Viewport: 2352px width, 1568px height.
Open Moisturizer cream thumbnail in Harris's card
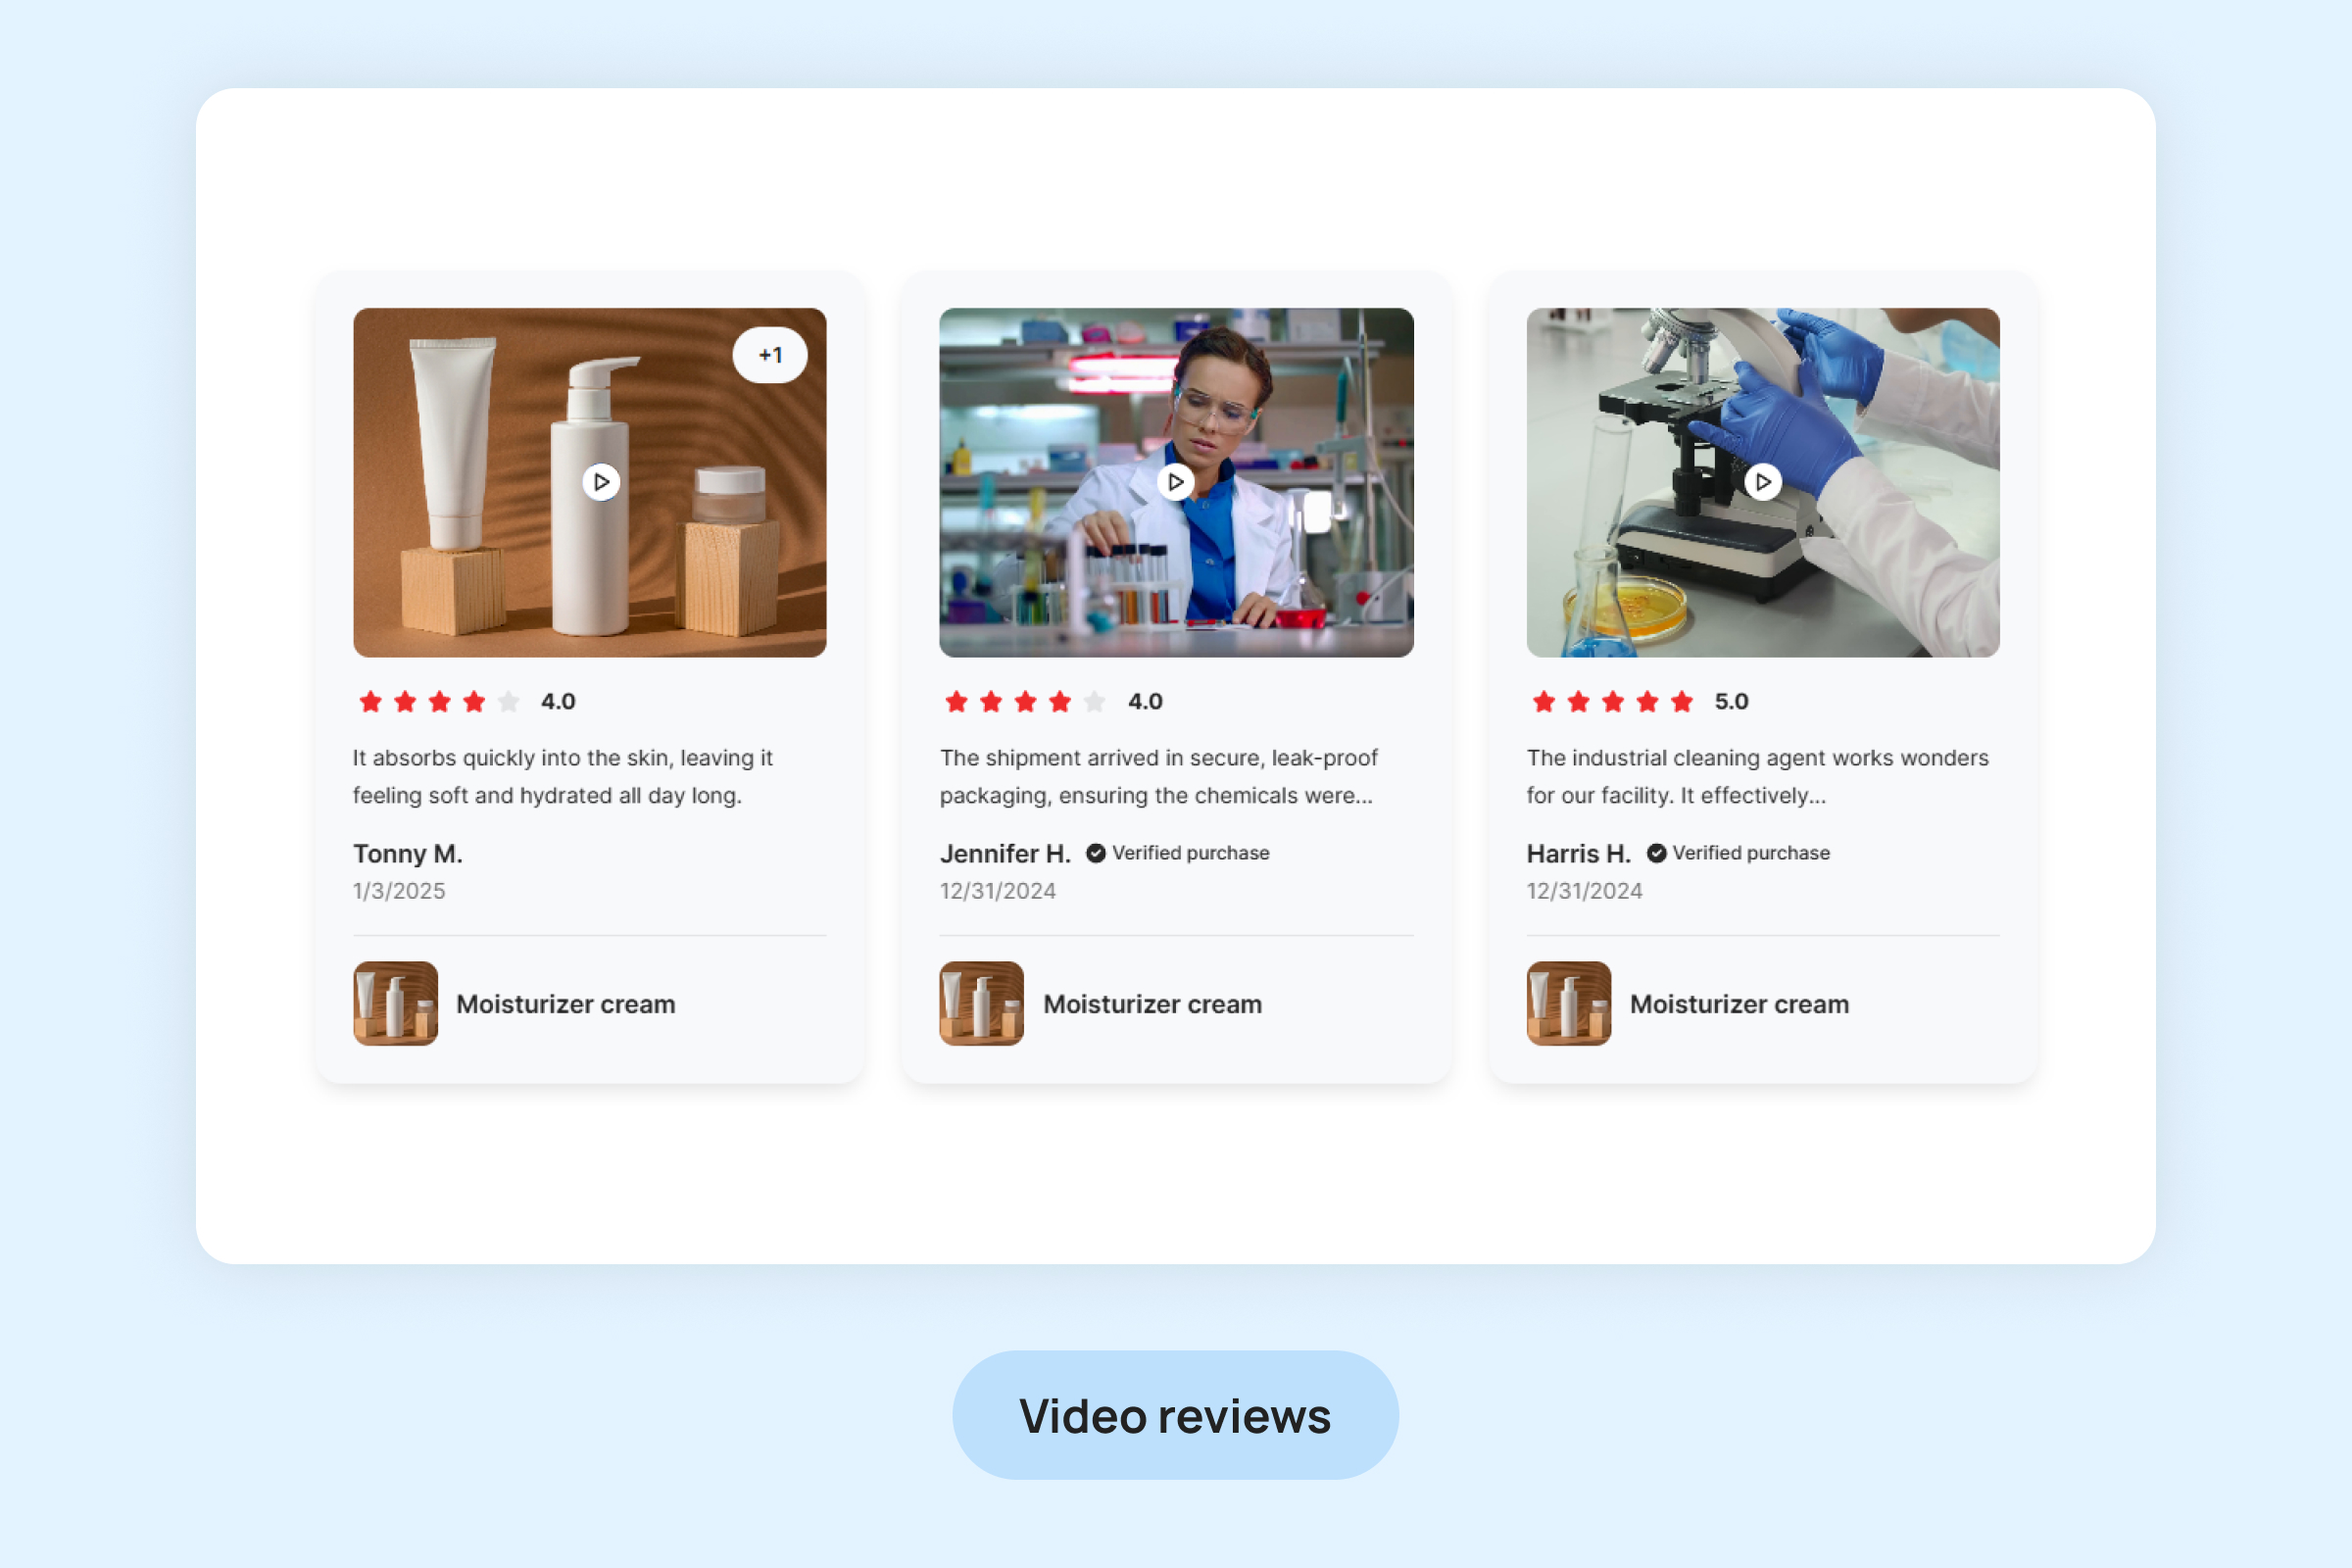coord(1568,1003)
